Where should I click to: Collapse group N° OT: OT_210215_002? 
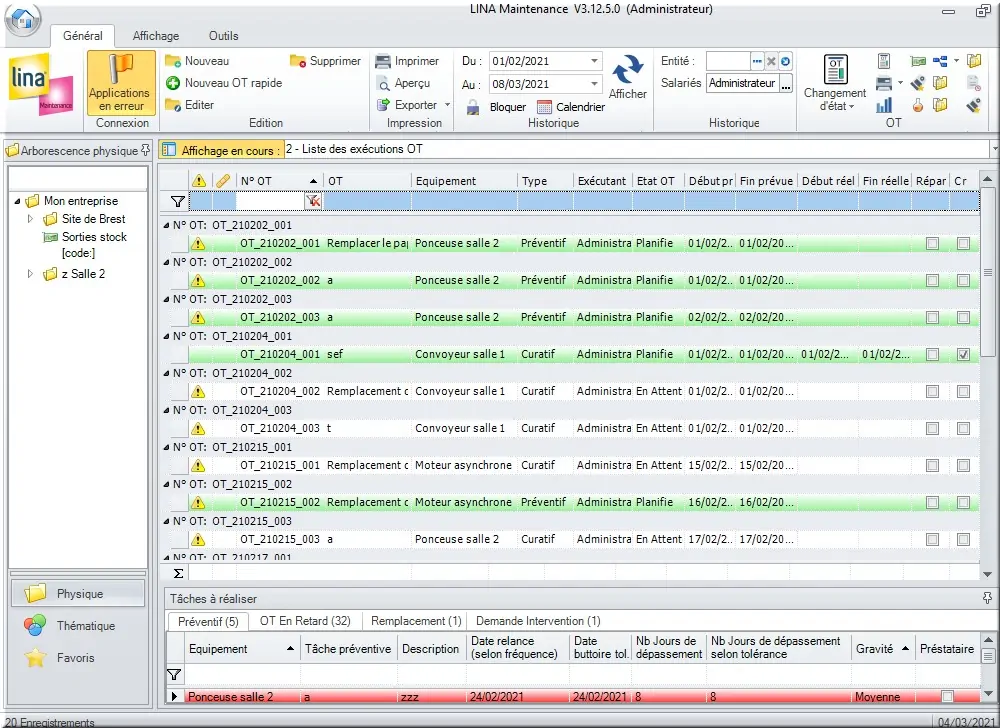tap(166, 484)
